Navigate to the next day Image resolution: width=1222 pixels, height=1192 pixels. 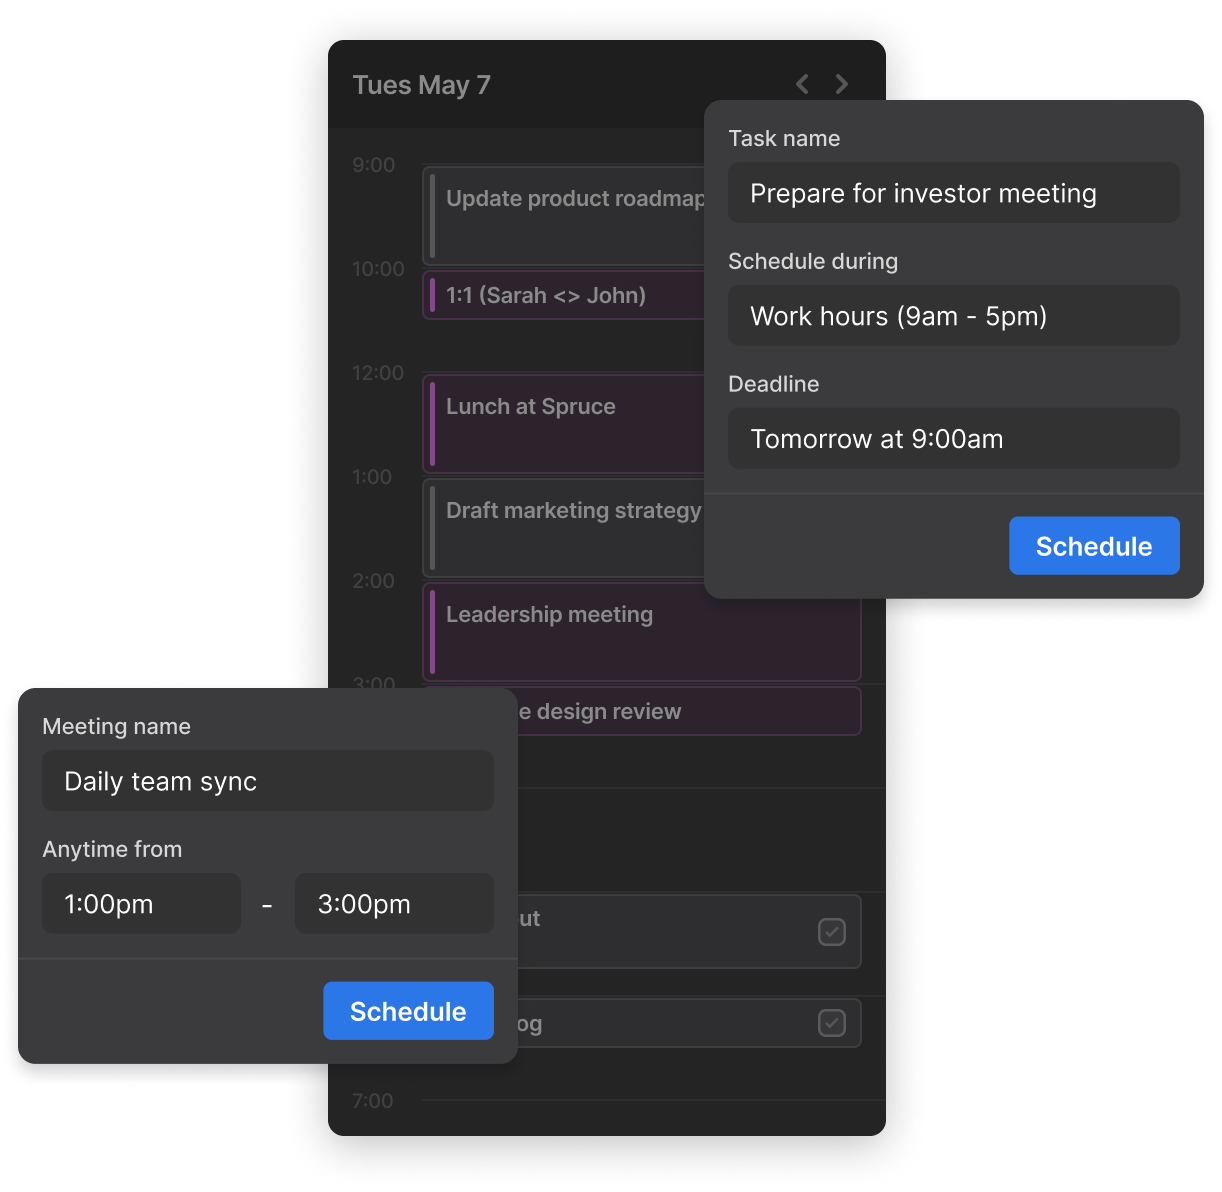tap(841, 84)
